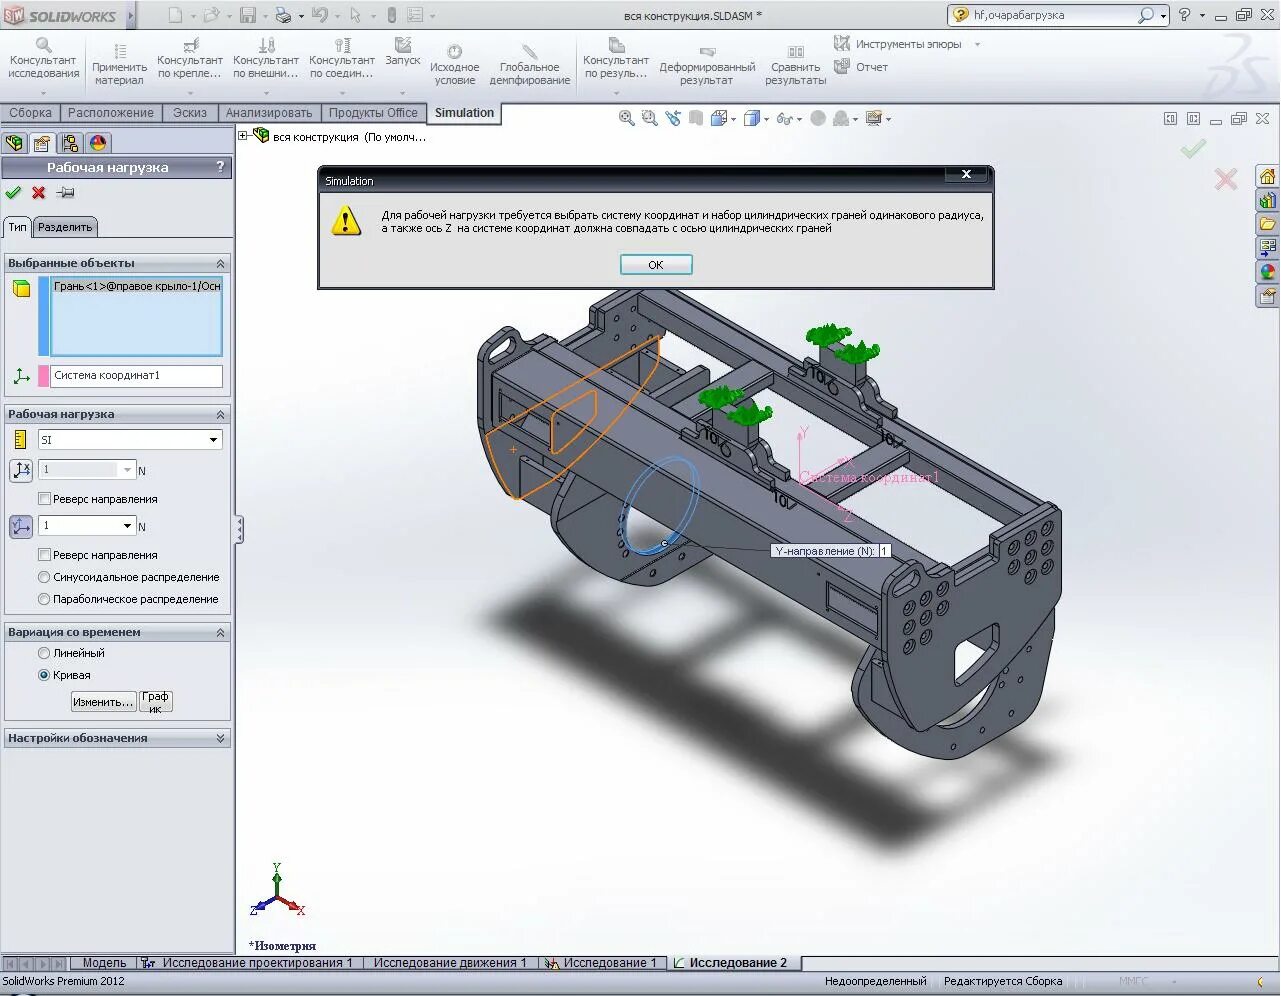Open SolidWorks Resources home icon in task pane

(1268, 176)
